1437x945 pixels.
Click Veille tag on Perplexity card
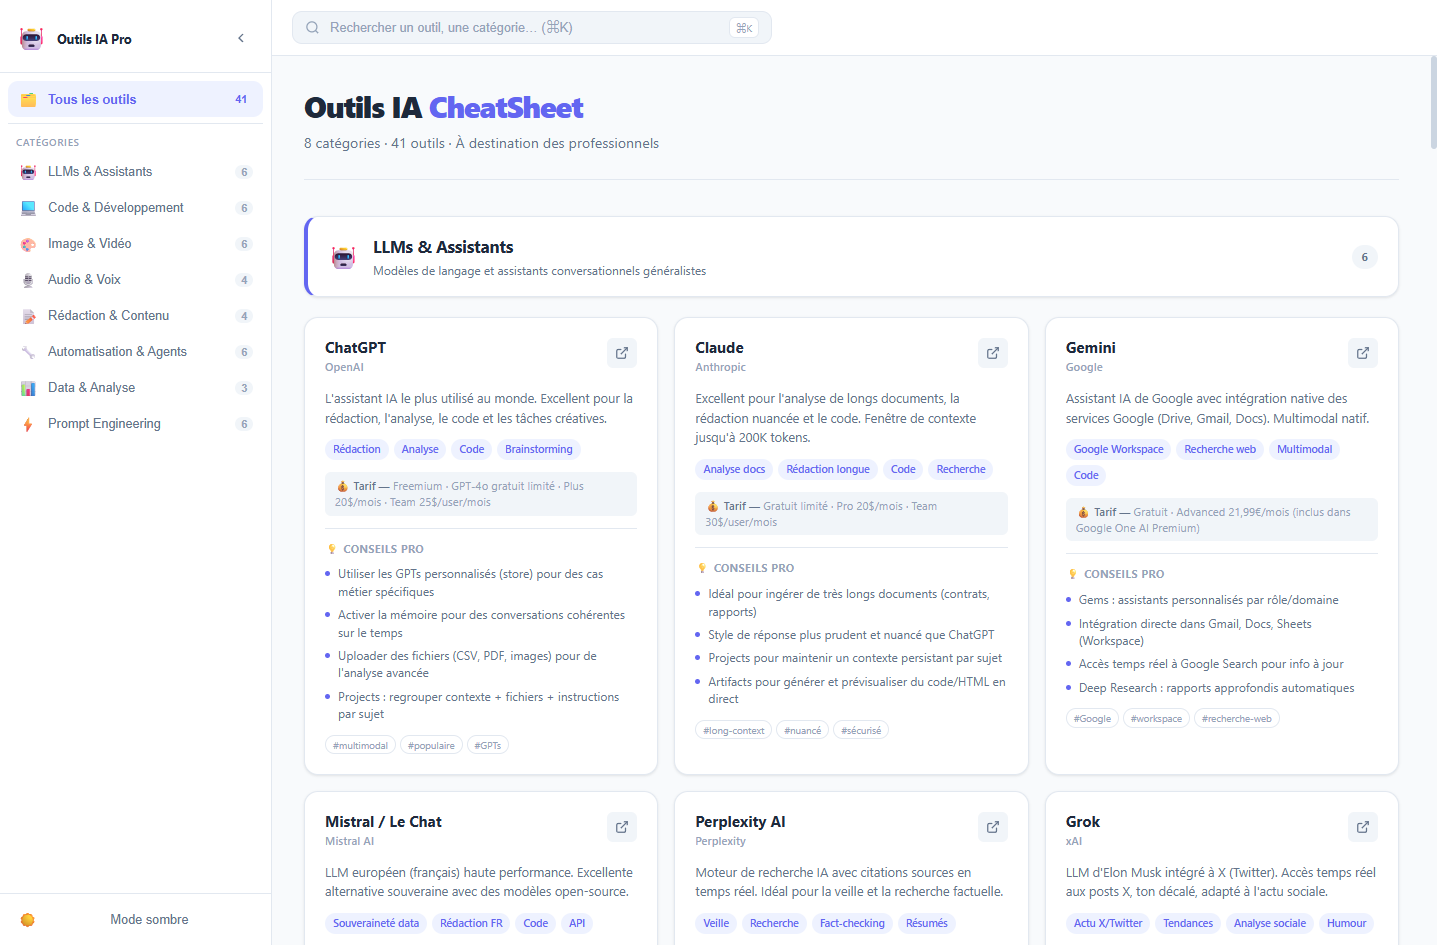pos(716,924)
